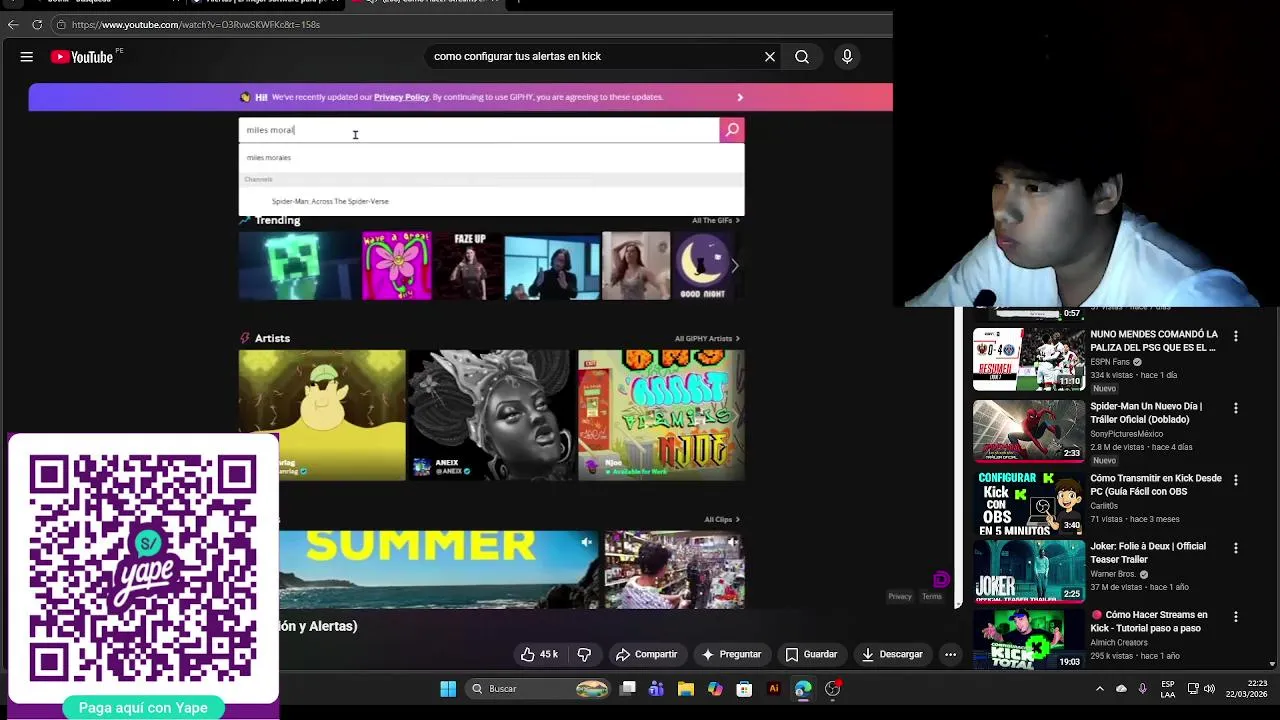Image resolution: width=1280 pixels, height=720 pixels.
Task: Open options menu for Joker teaser trailer
Action: click(1236, 549)
